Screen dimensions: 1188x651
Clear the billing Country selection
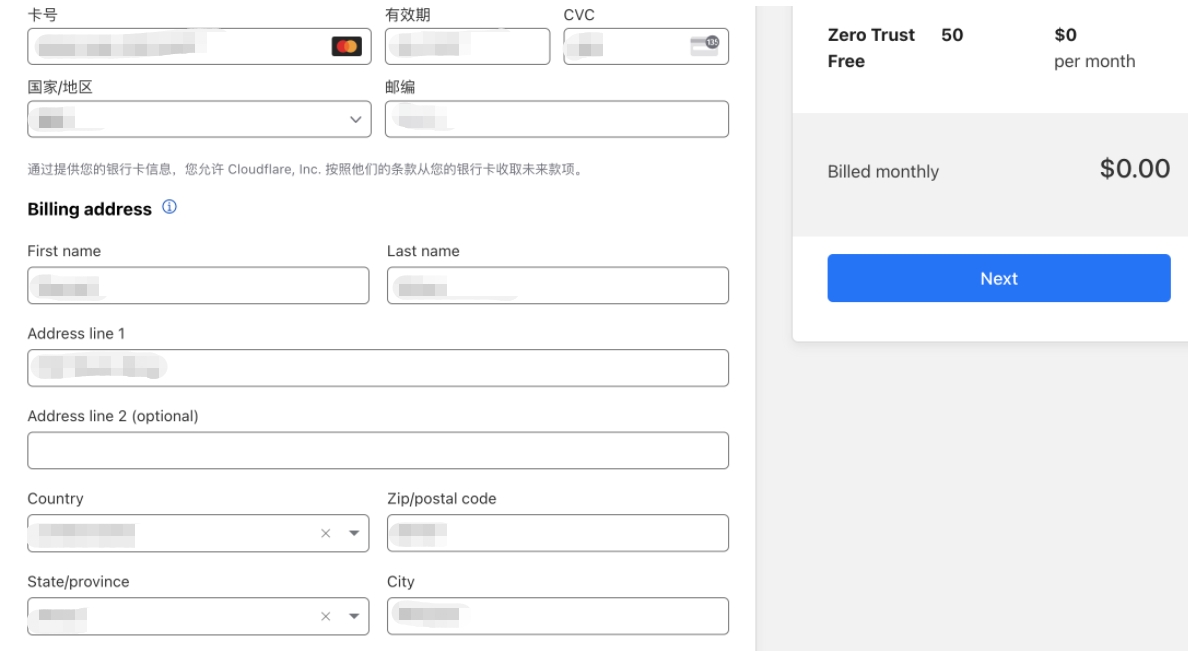tap(325, 533)
